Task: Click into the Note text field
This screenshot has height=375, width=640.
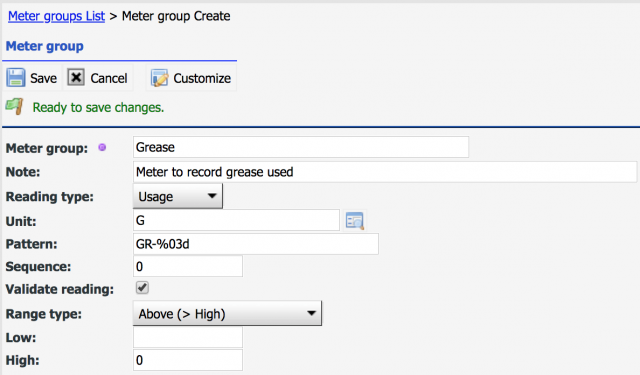Action: coord(385,172)
